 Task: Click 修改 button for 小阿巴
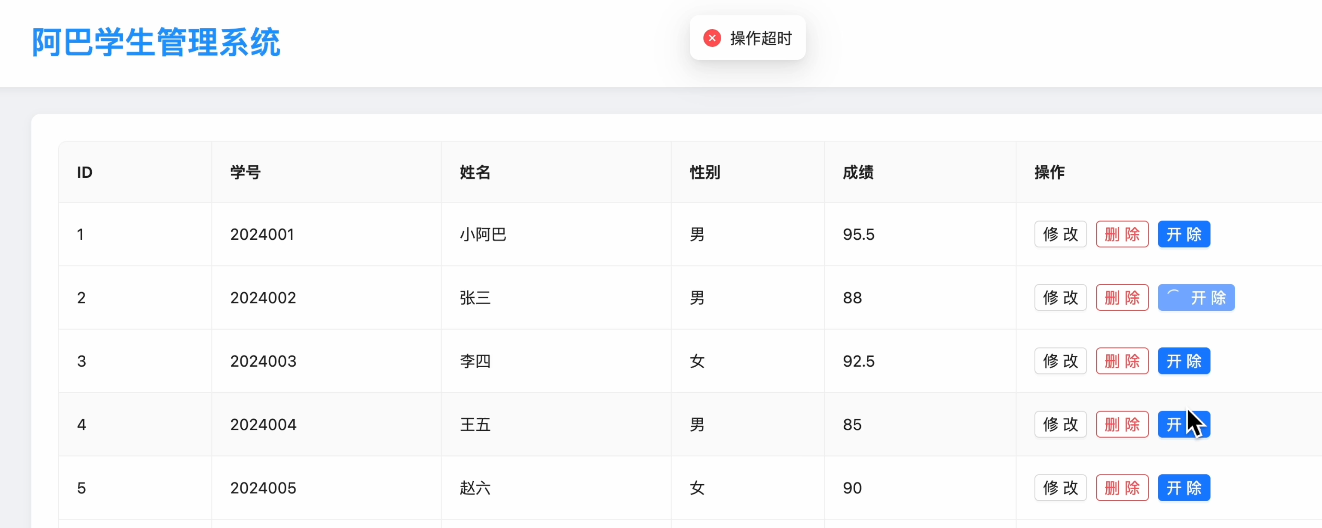pyautogui.click(x=1060, y=235)
